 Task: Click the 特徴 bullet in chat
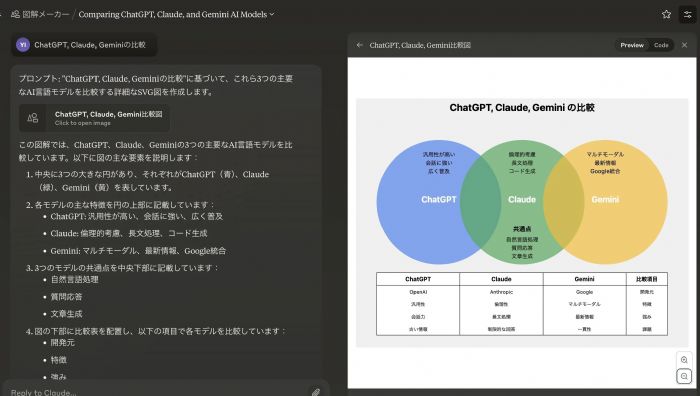click(58, 360)
